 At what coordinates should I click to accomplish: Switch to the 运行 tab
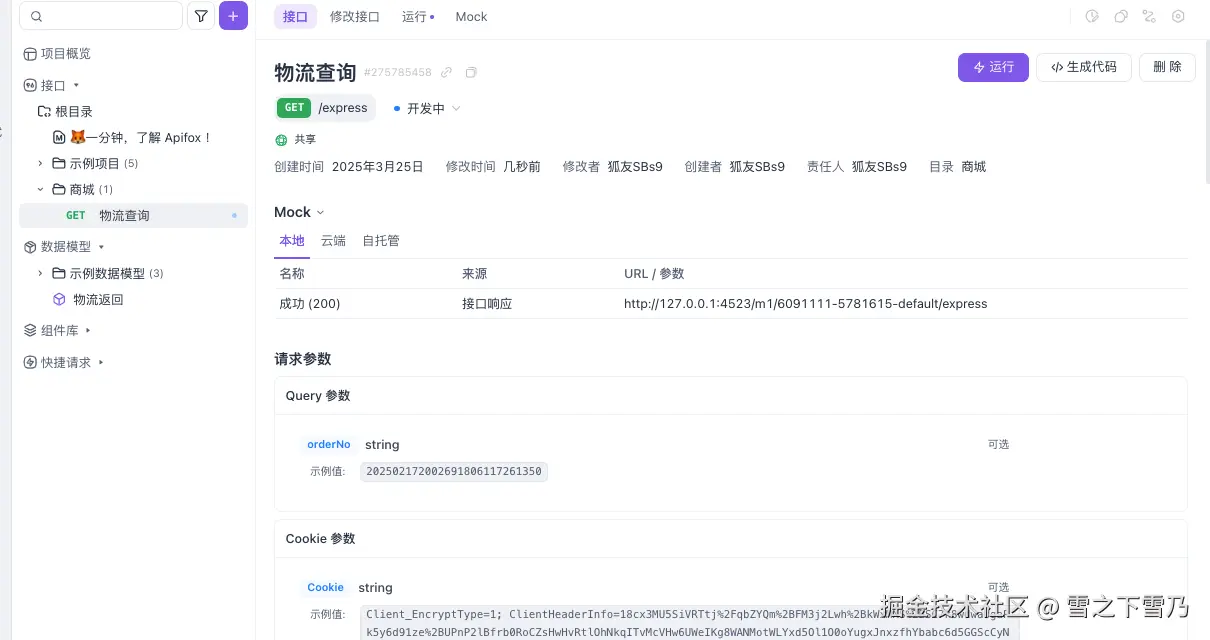pyautogui.click(x=417, y=16)
